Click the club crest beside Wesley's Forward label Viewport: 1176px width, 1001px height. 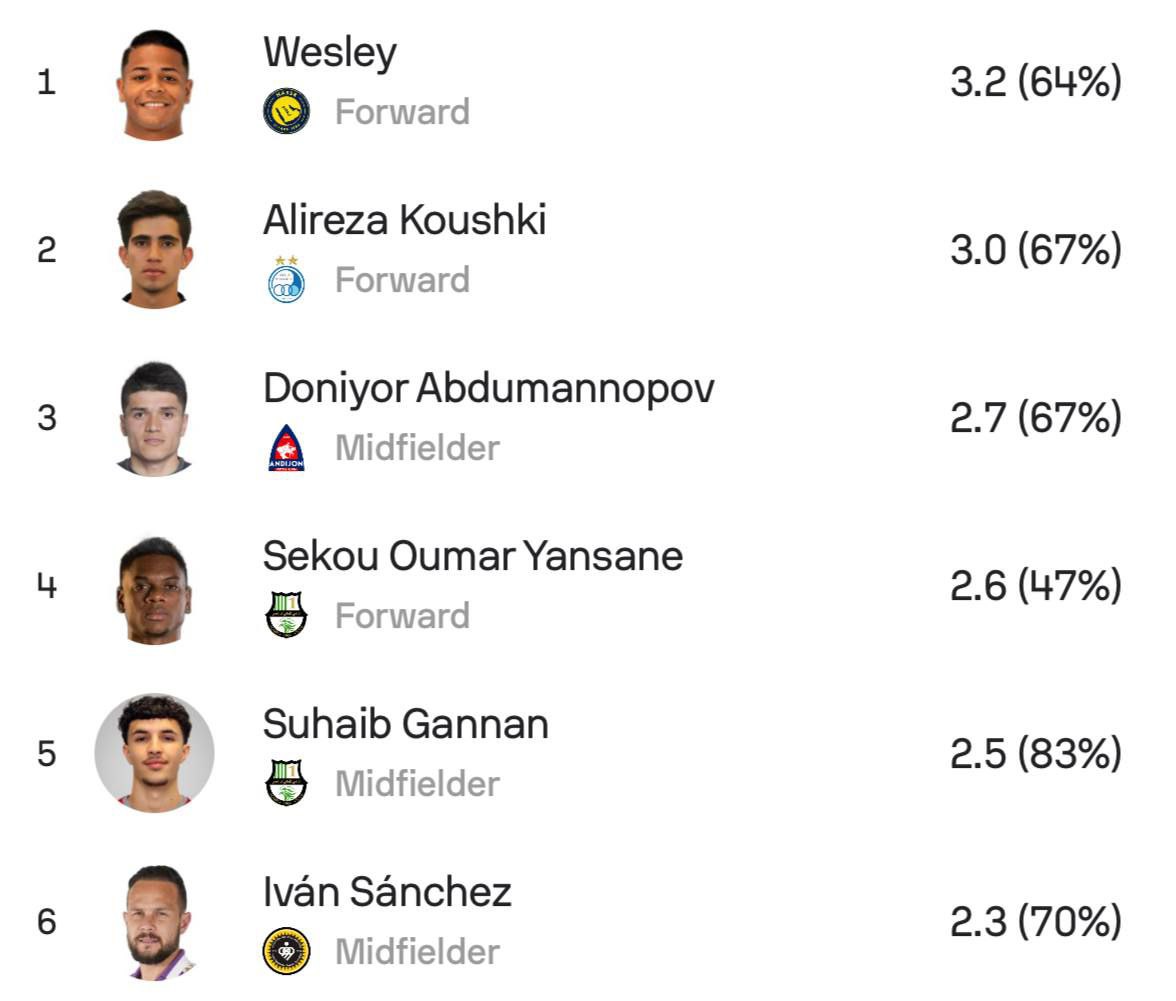tap(286, 111)
